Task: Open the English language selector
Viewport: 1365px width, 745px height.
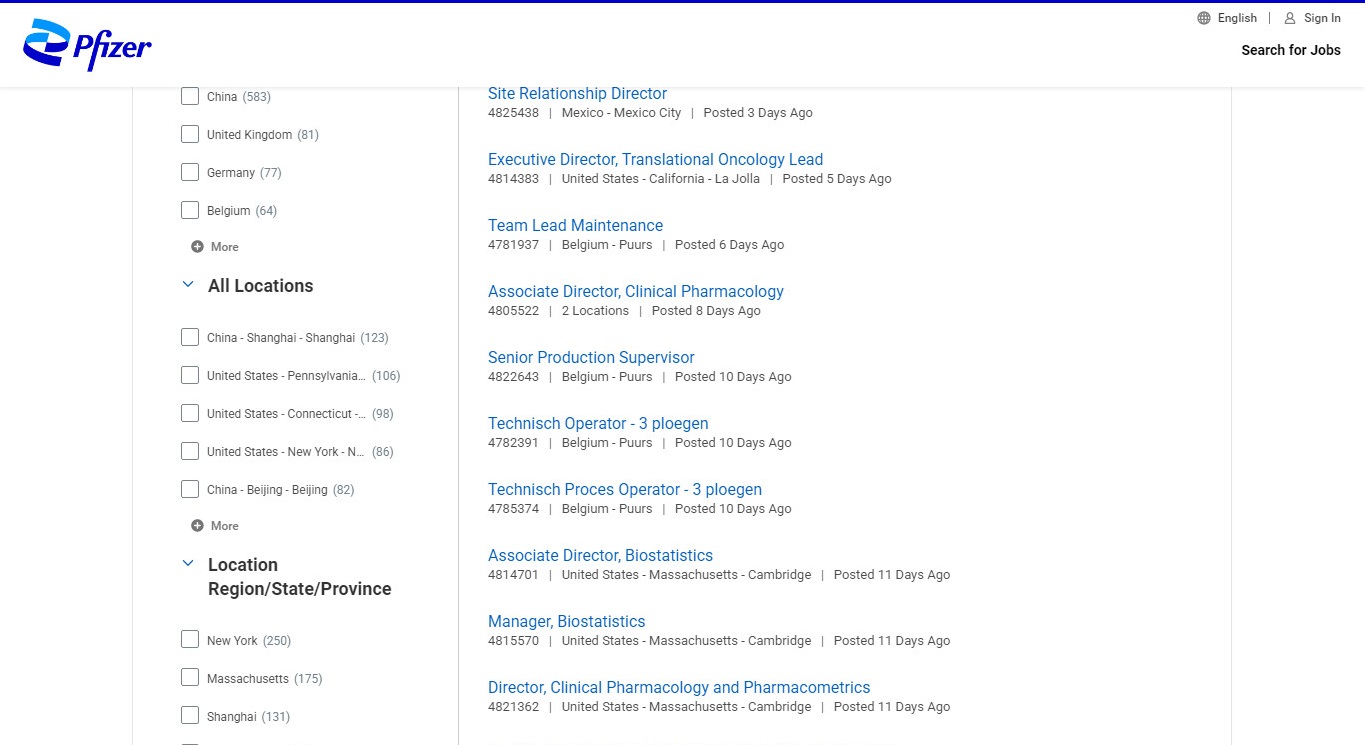Action: click(x=1237, y=18)
